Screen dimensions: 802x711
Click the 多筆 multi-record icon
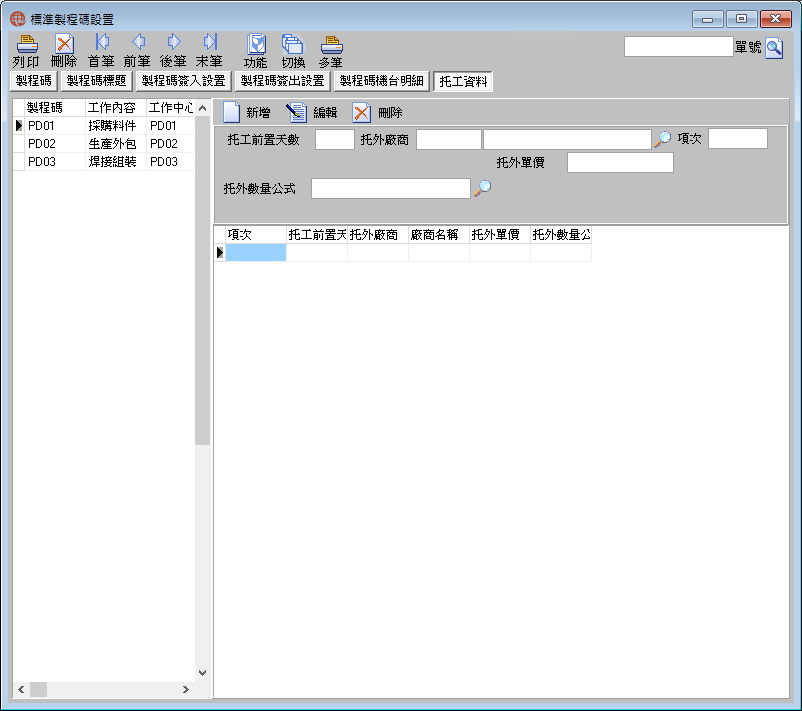[x=331, y=45]
